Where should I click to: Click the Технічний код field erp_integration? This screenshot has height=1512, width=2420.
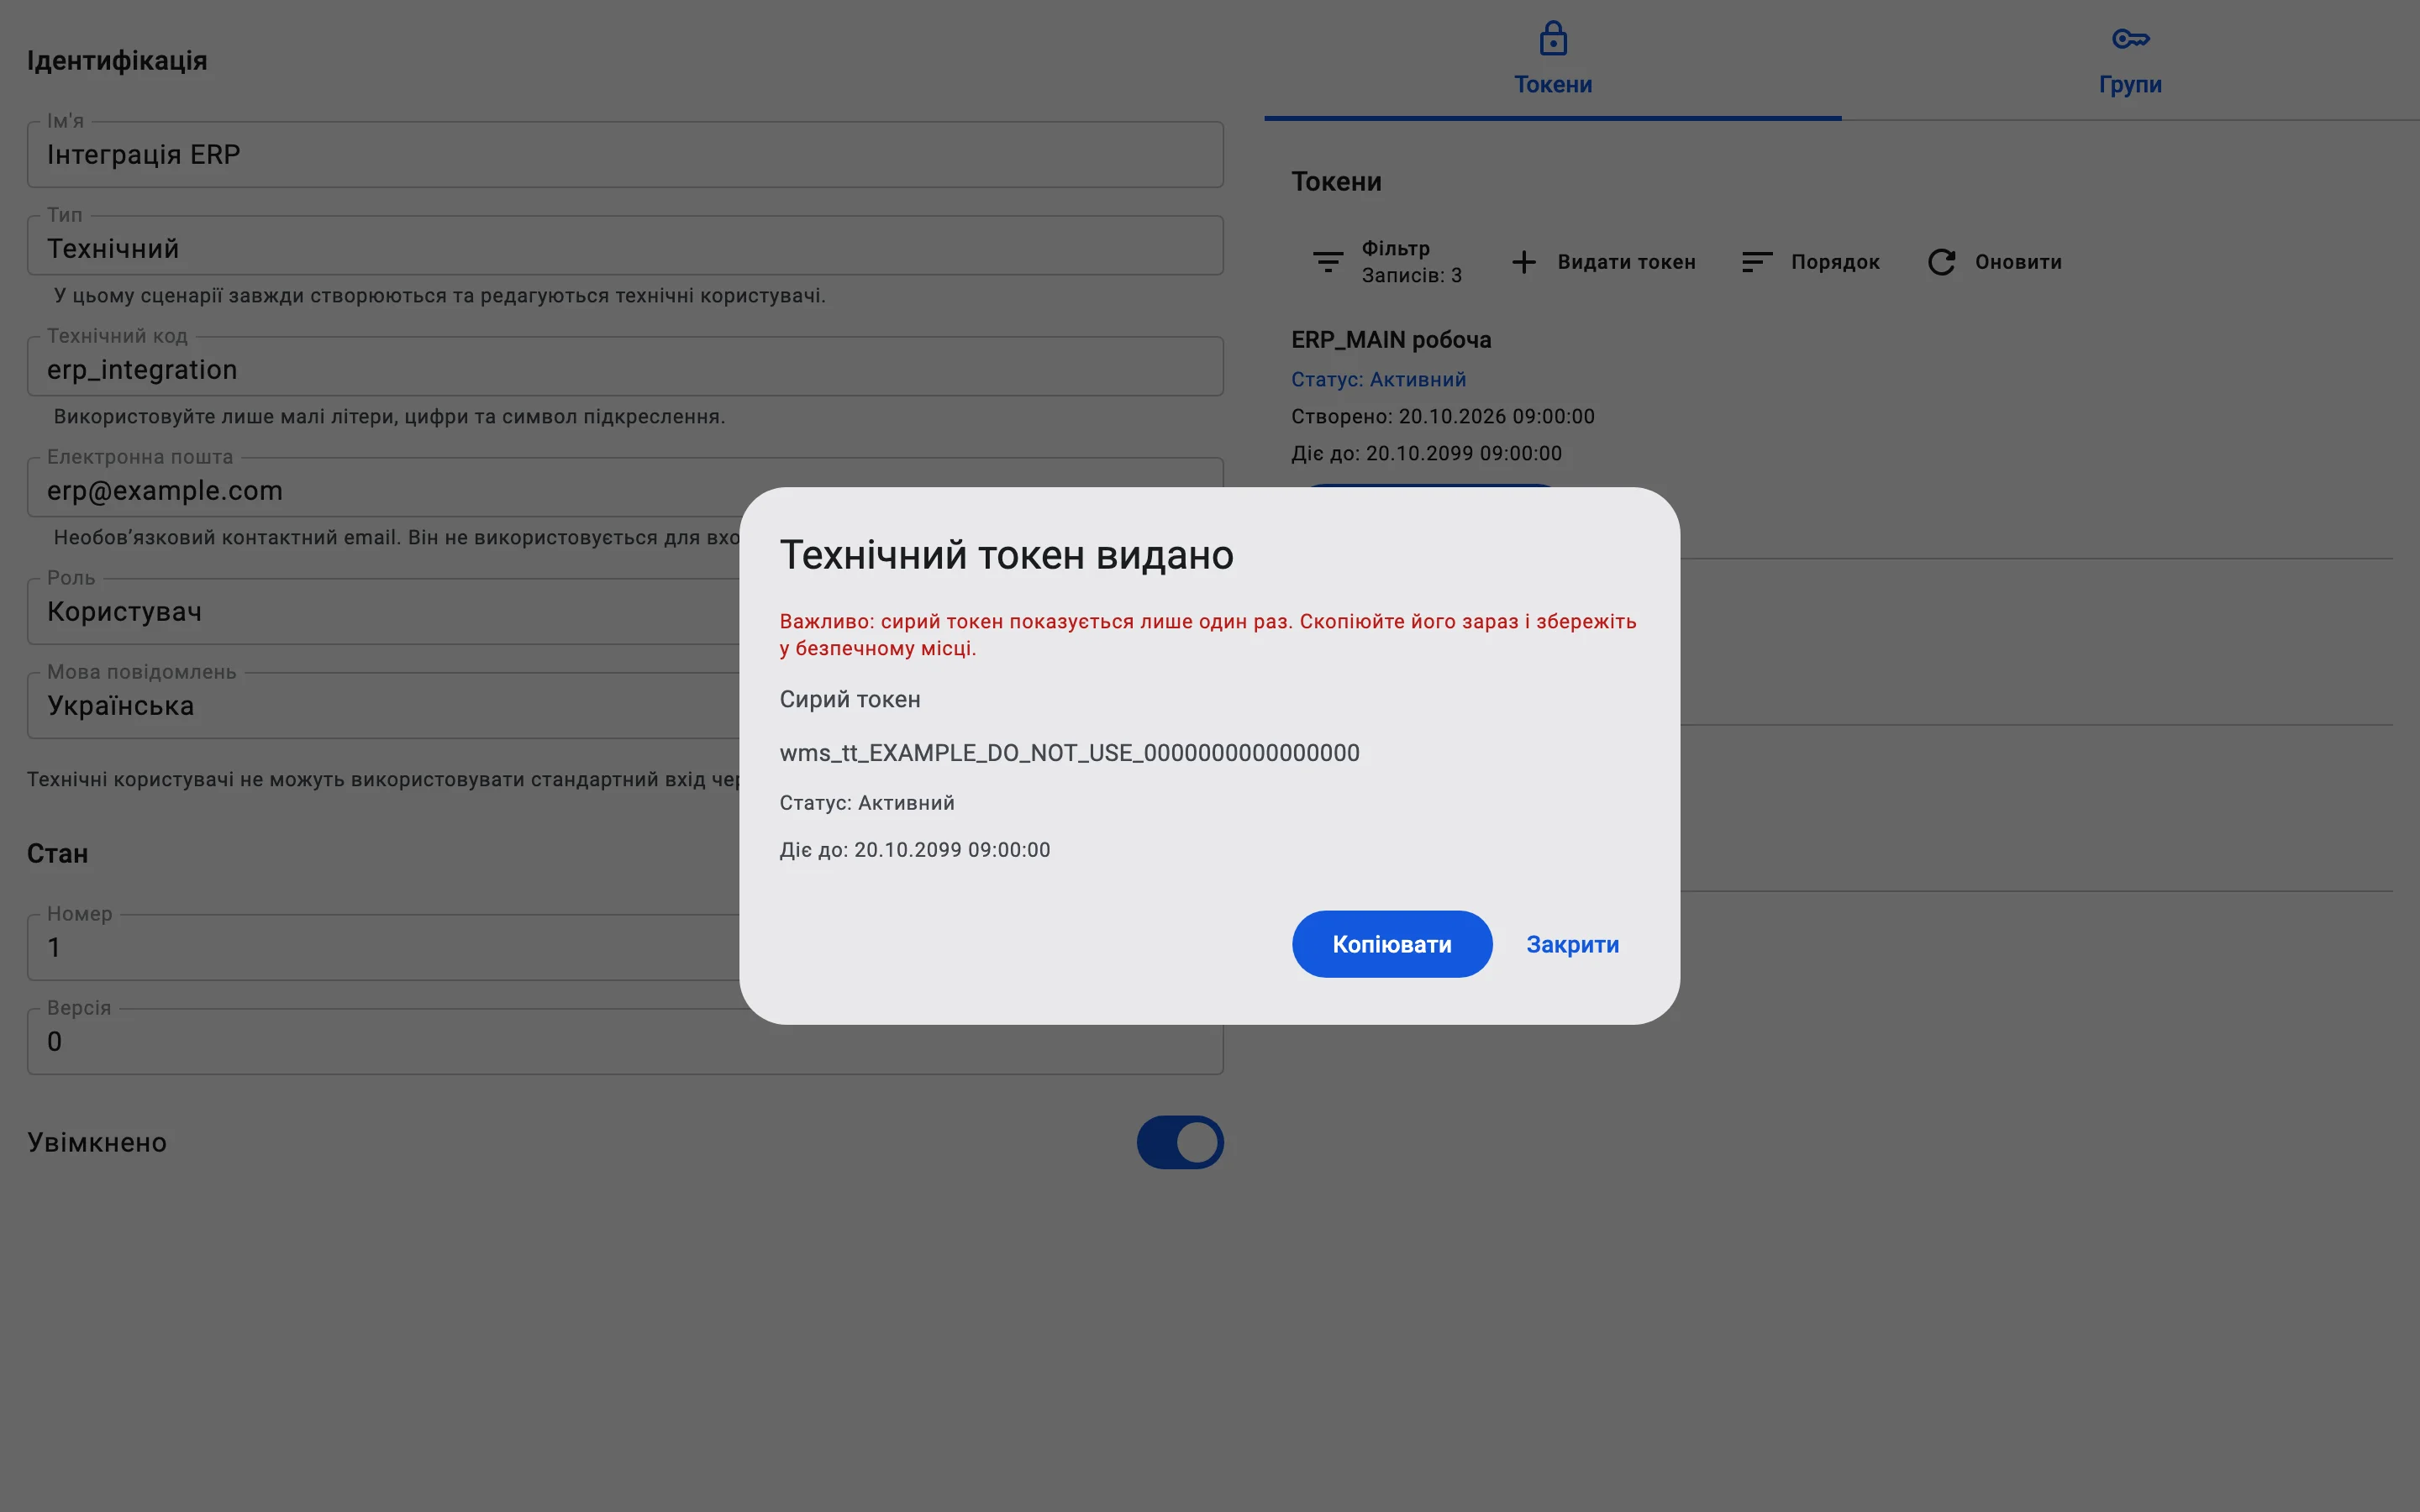click(625, 367)
